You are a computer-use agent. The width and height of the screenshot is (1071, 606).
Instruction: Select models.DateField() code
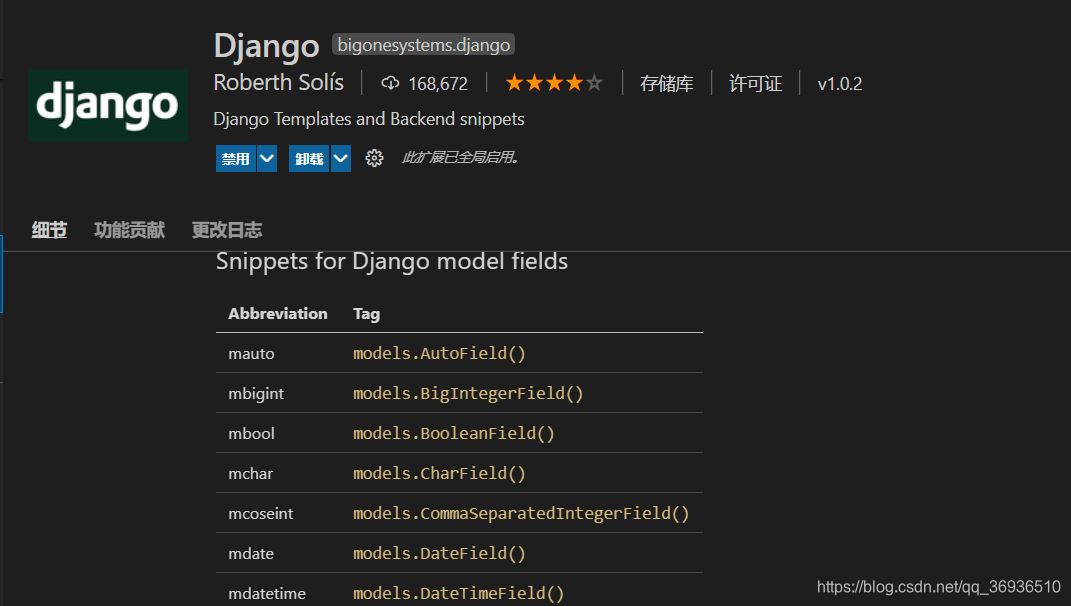pos(439,553)
